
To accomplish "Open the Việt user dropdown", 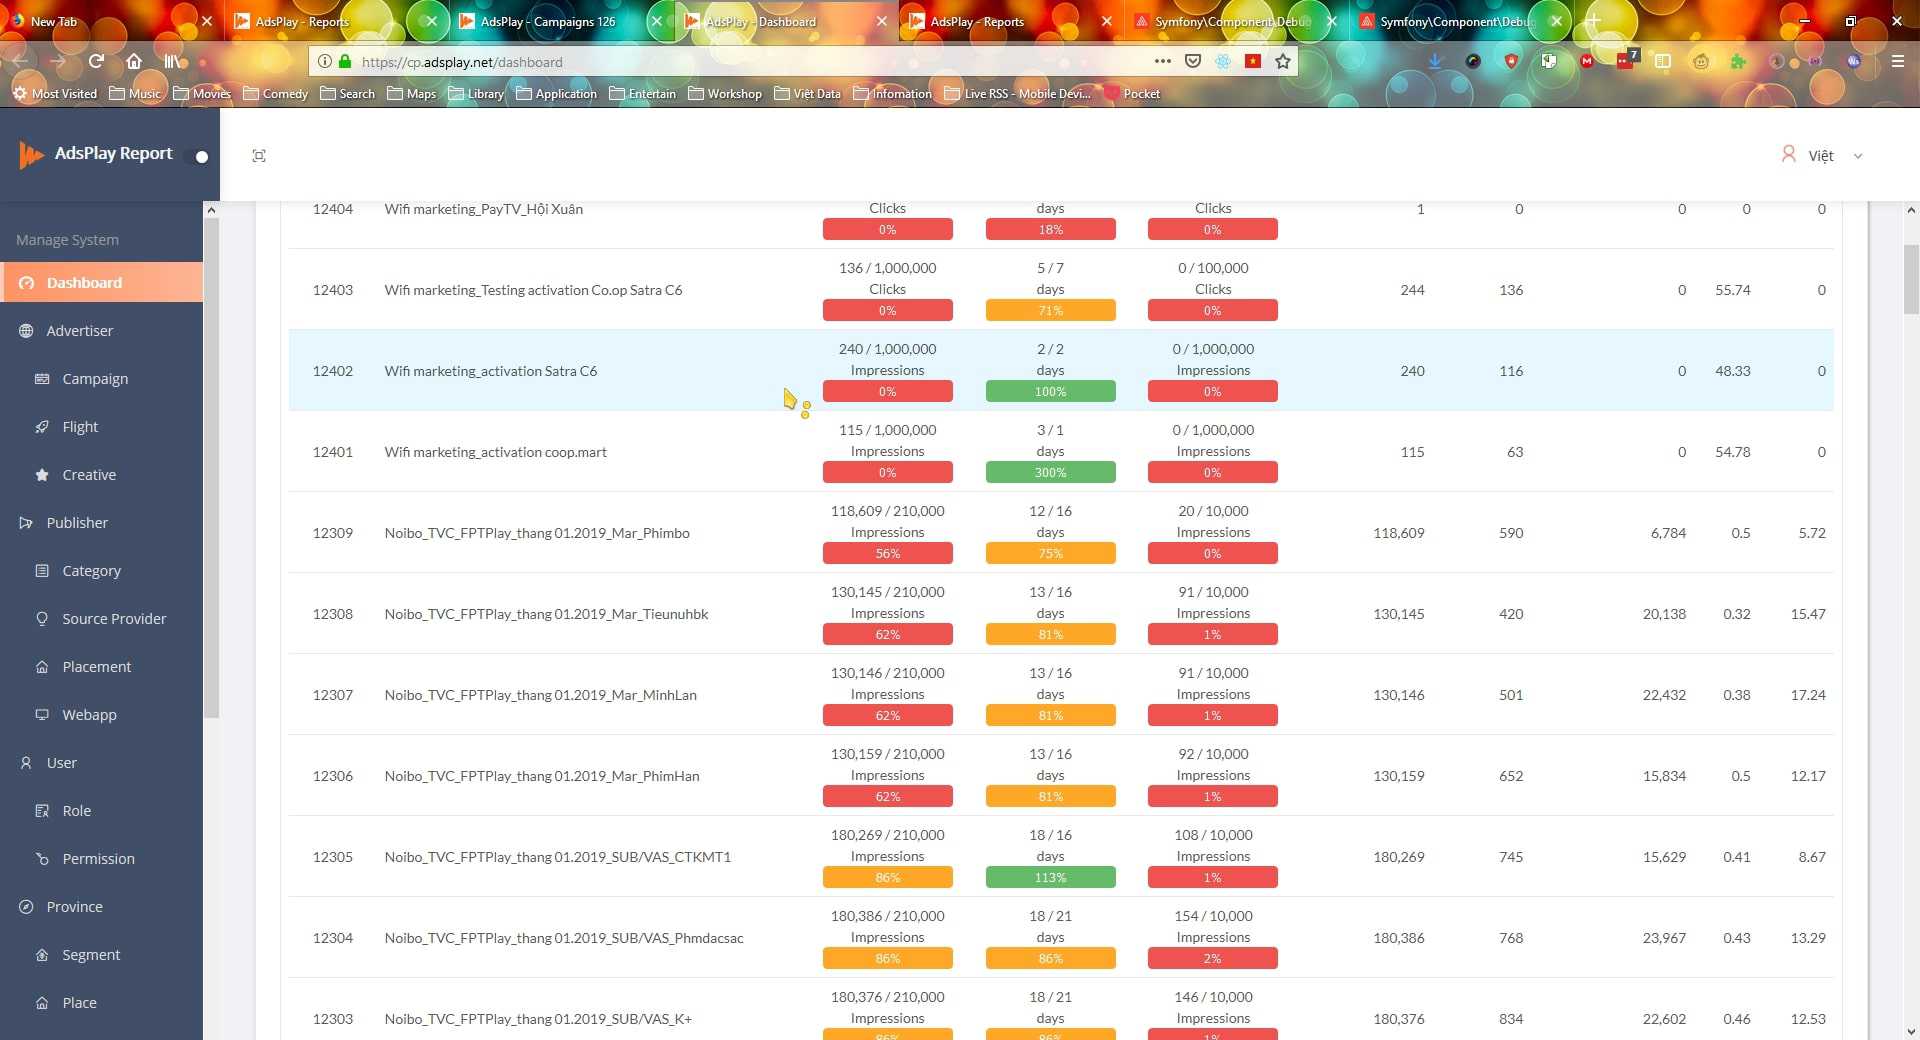I will point(1822,156).
